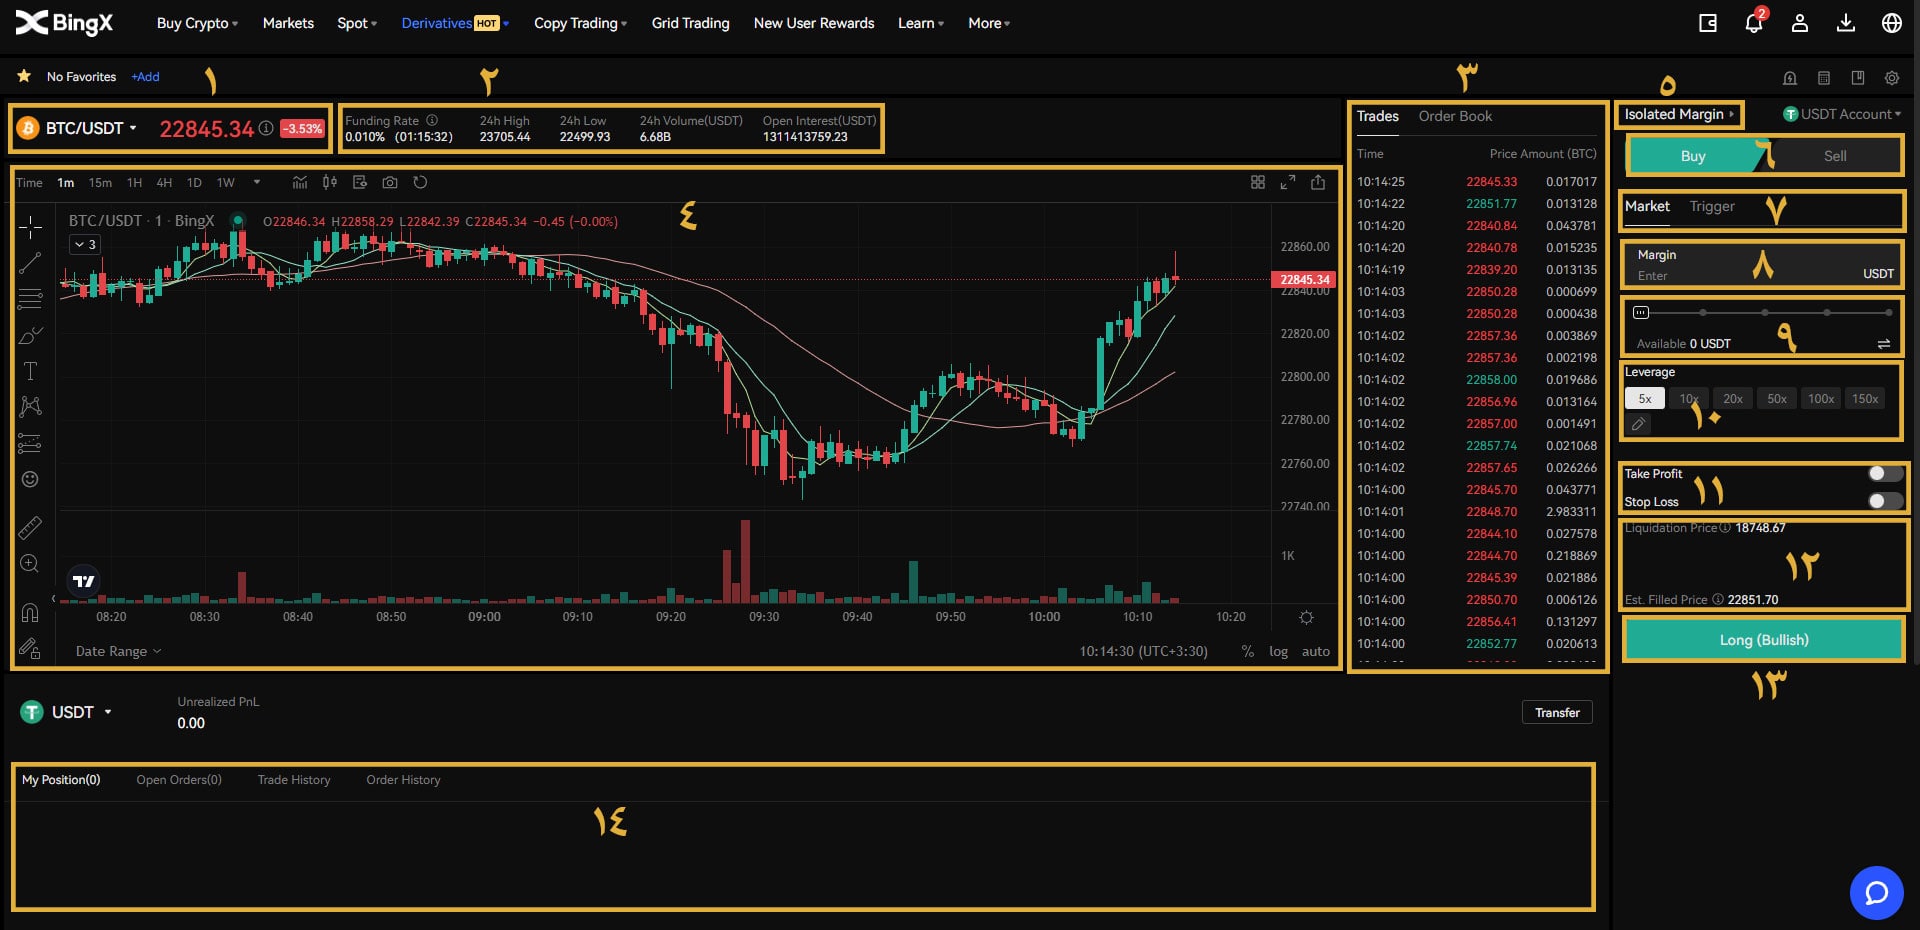Select the 15m timeframe

tap(100, 182)
